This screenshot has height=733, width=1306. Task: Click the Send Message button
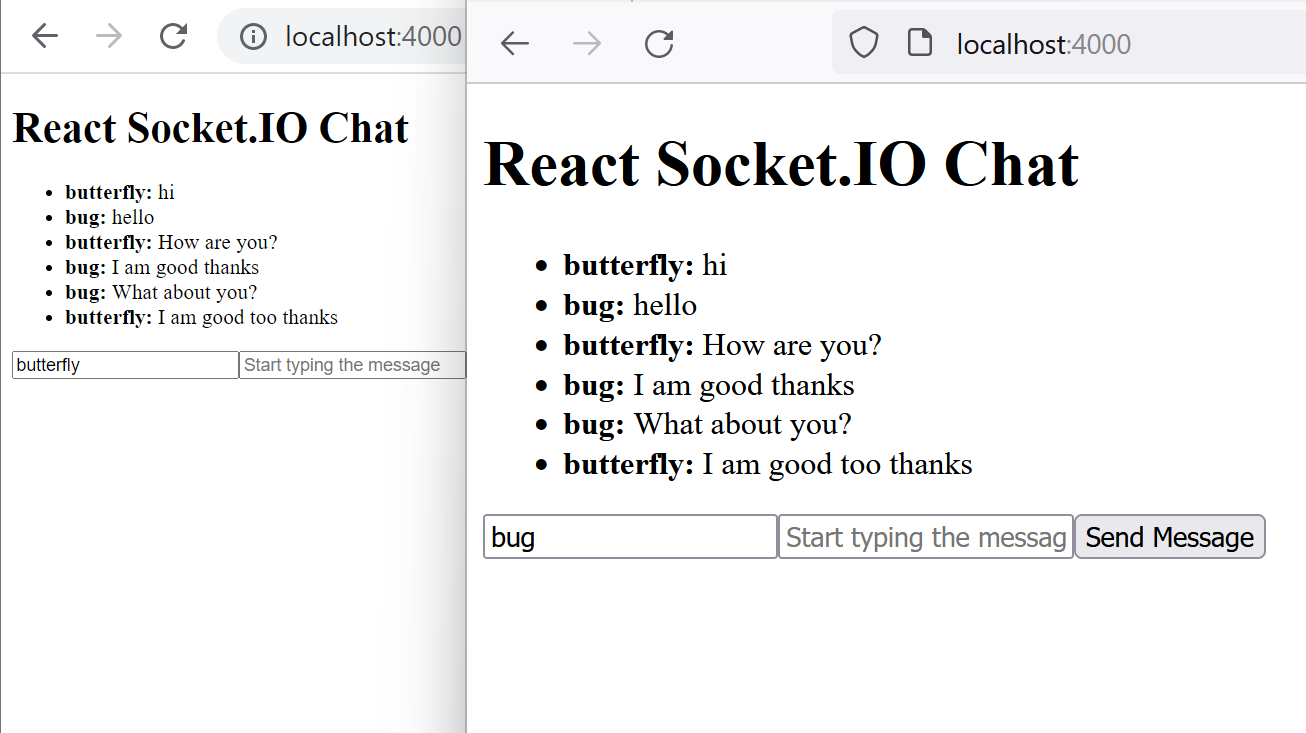[1169, 537]
